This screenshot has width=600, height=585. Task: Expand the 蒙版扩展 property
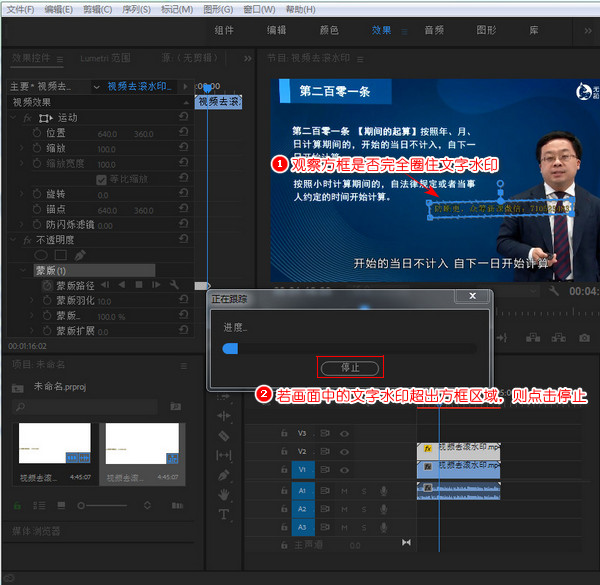click(x=32, y=331)
